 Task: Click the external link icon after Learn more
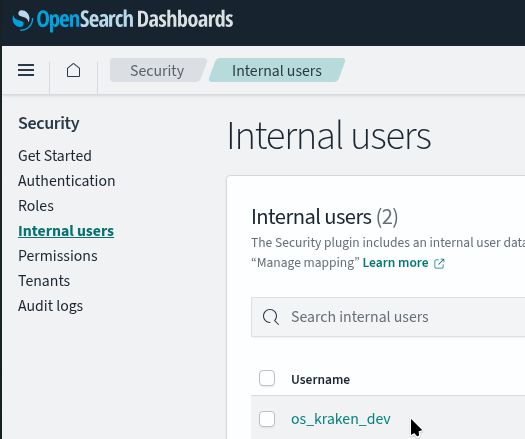click(x=439, y=264)
